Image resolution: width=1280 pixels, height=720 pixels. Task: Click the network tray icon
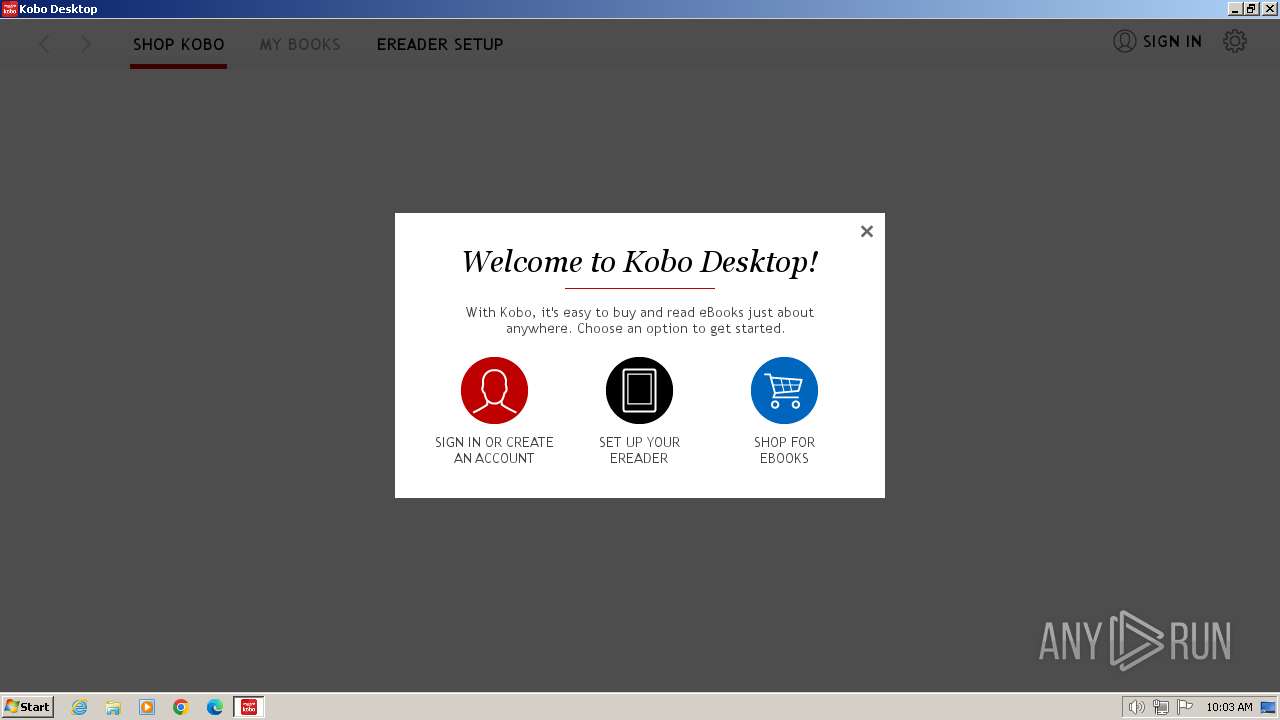pos(1160,707)
